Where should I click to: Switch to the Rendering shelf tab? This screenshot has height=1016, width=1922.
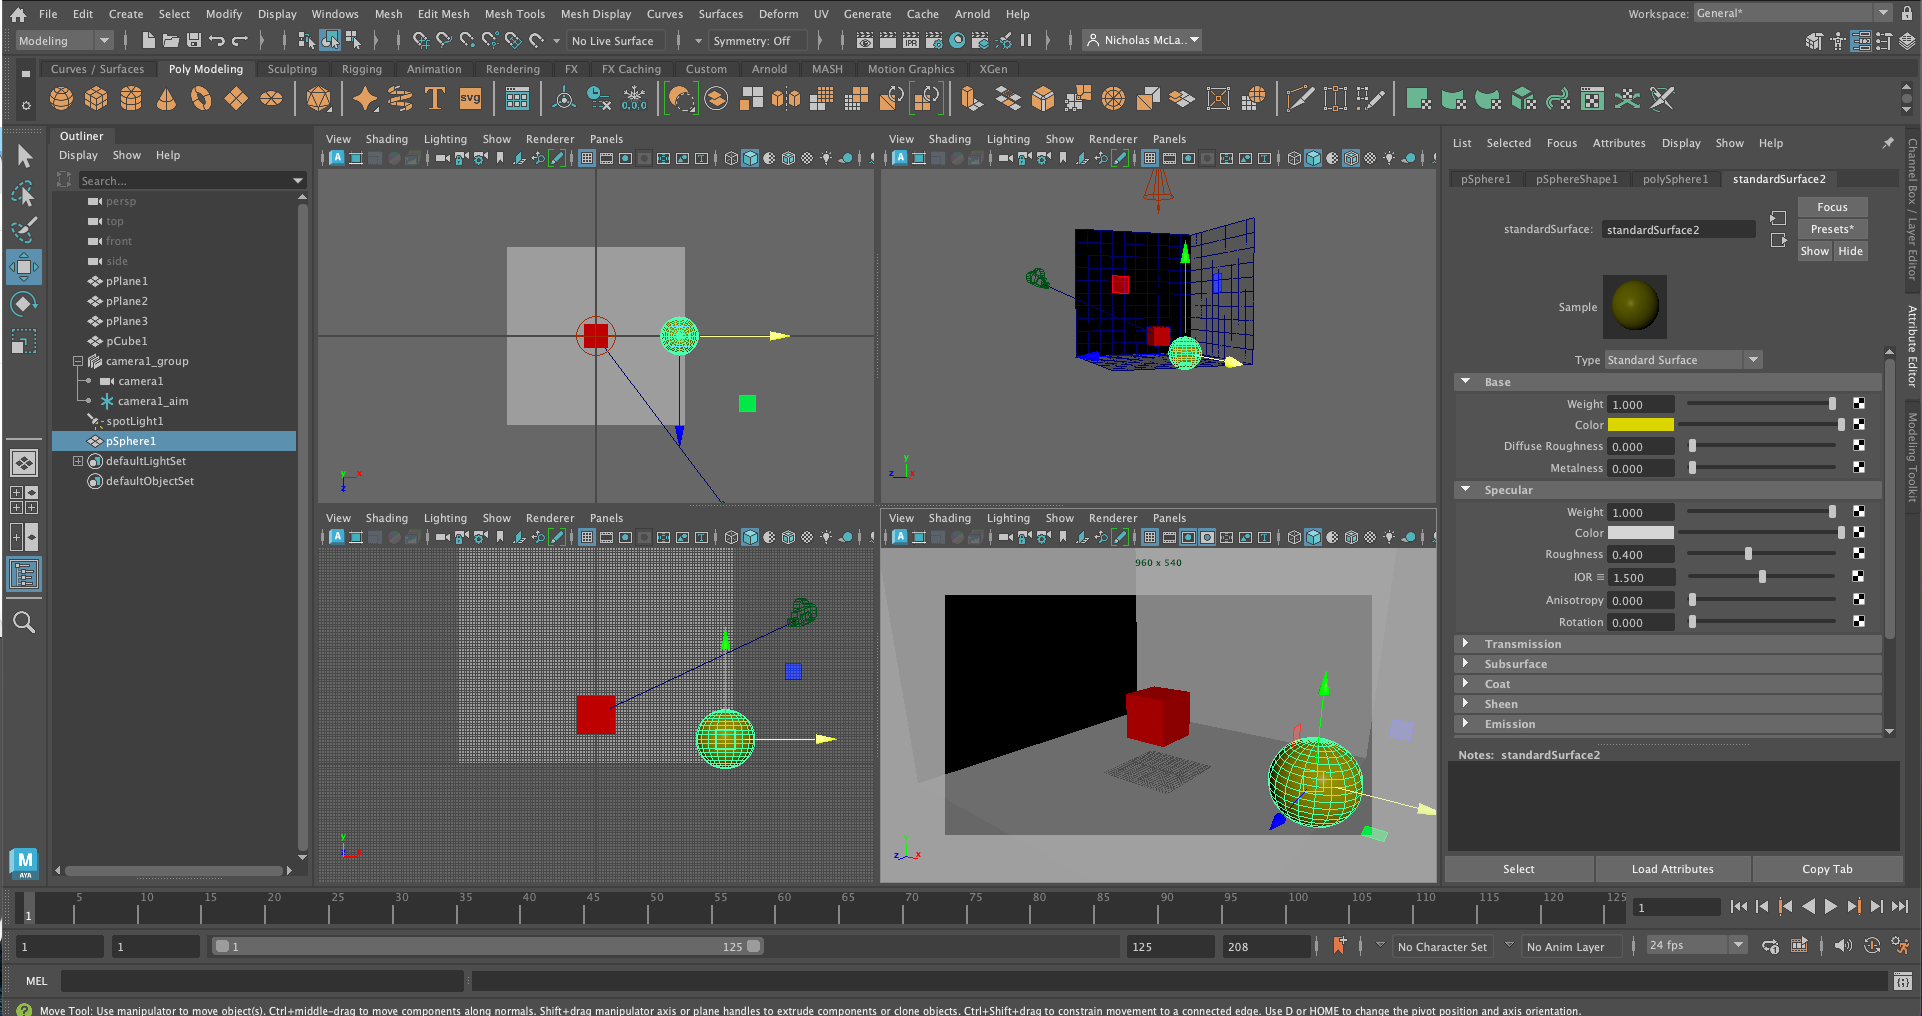click(x=512, y=69)
